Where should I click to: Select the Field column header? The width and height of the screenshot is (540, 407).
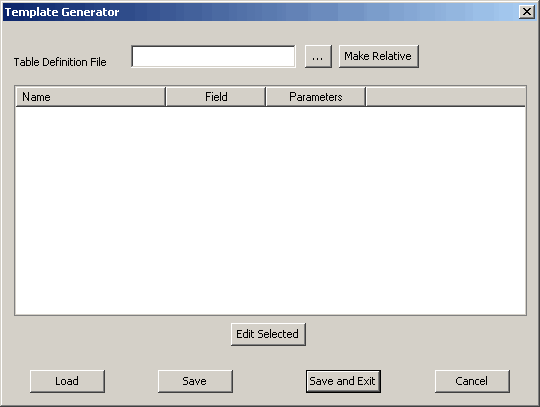point(216,97)
